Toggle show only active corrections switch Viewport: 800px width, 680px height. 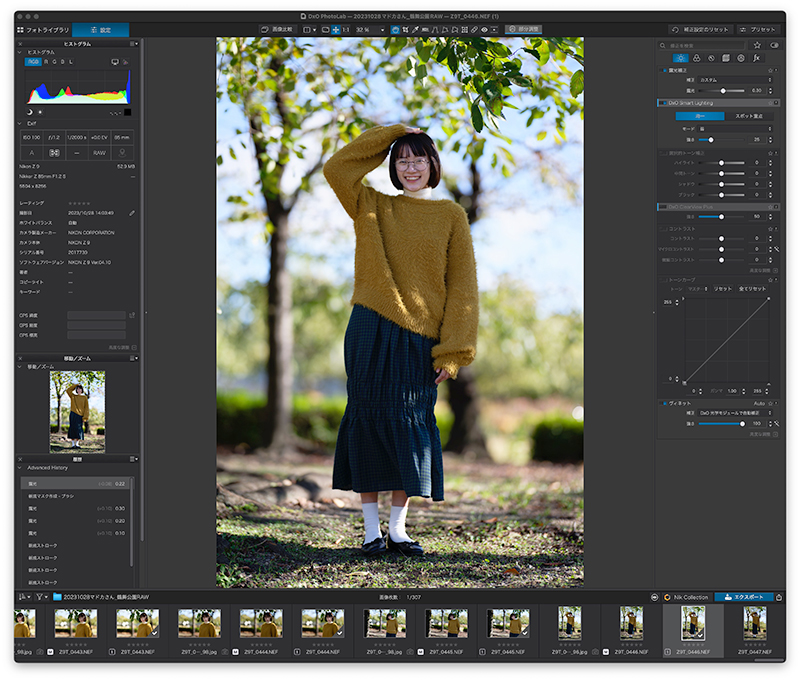click(x=774, y=45)
